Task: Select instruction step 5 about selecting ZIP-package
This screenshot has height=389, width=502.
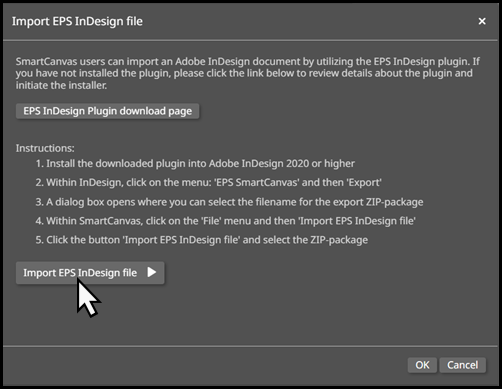Action: click(202, 240)
